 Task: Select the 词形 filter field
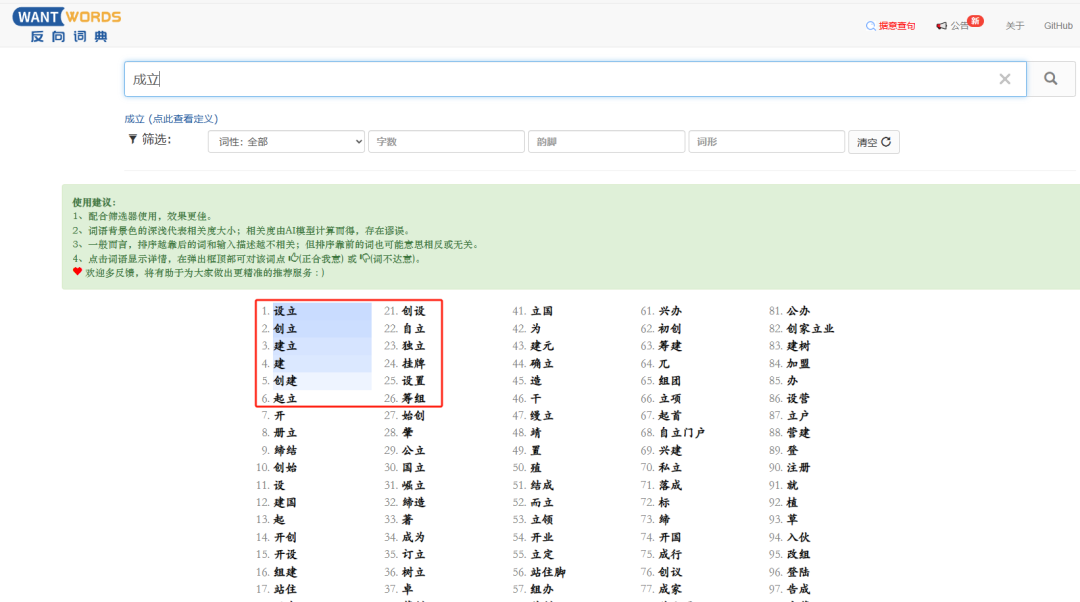tap(766, 142)
